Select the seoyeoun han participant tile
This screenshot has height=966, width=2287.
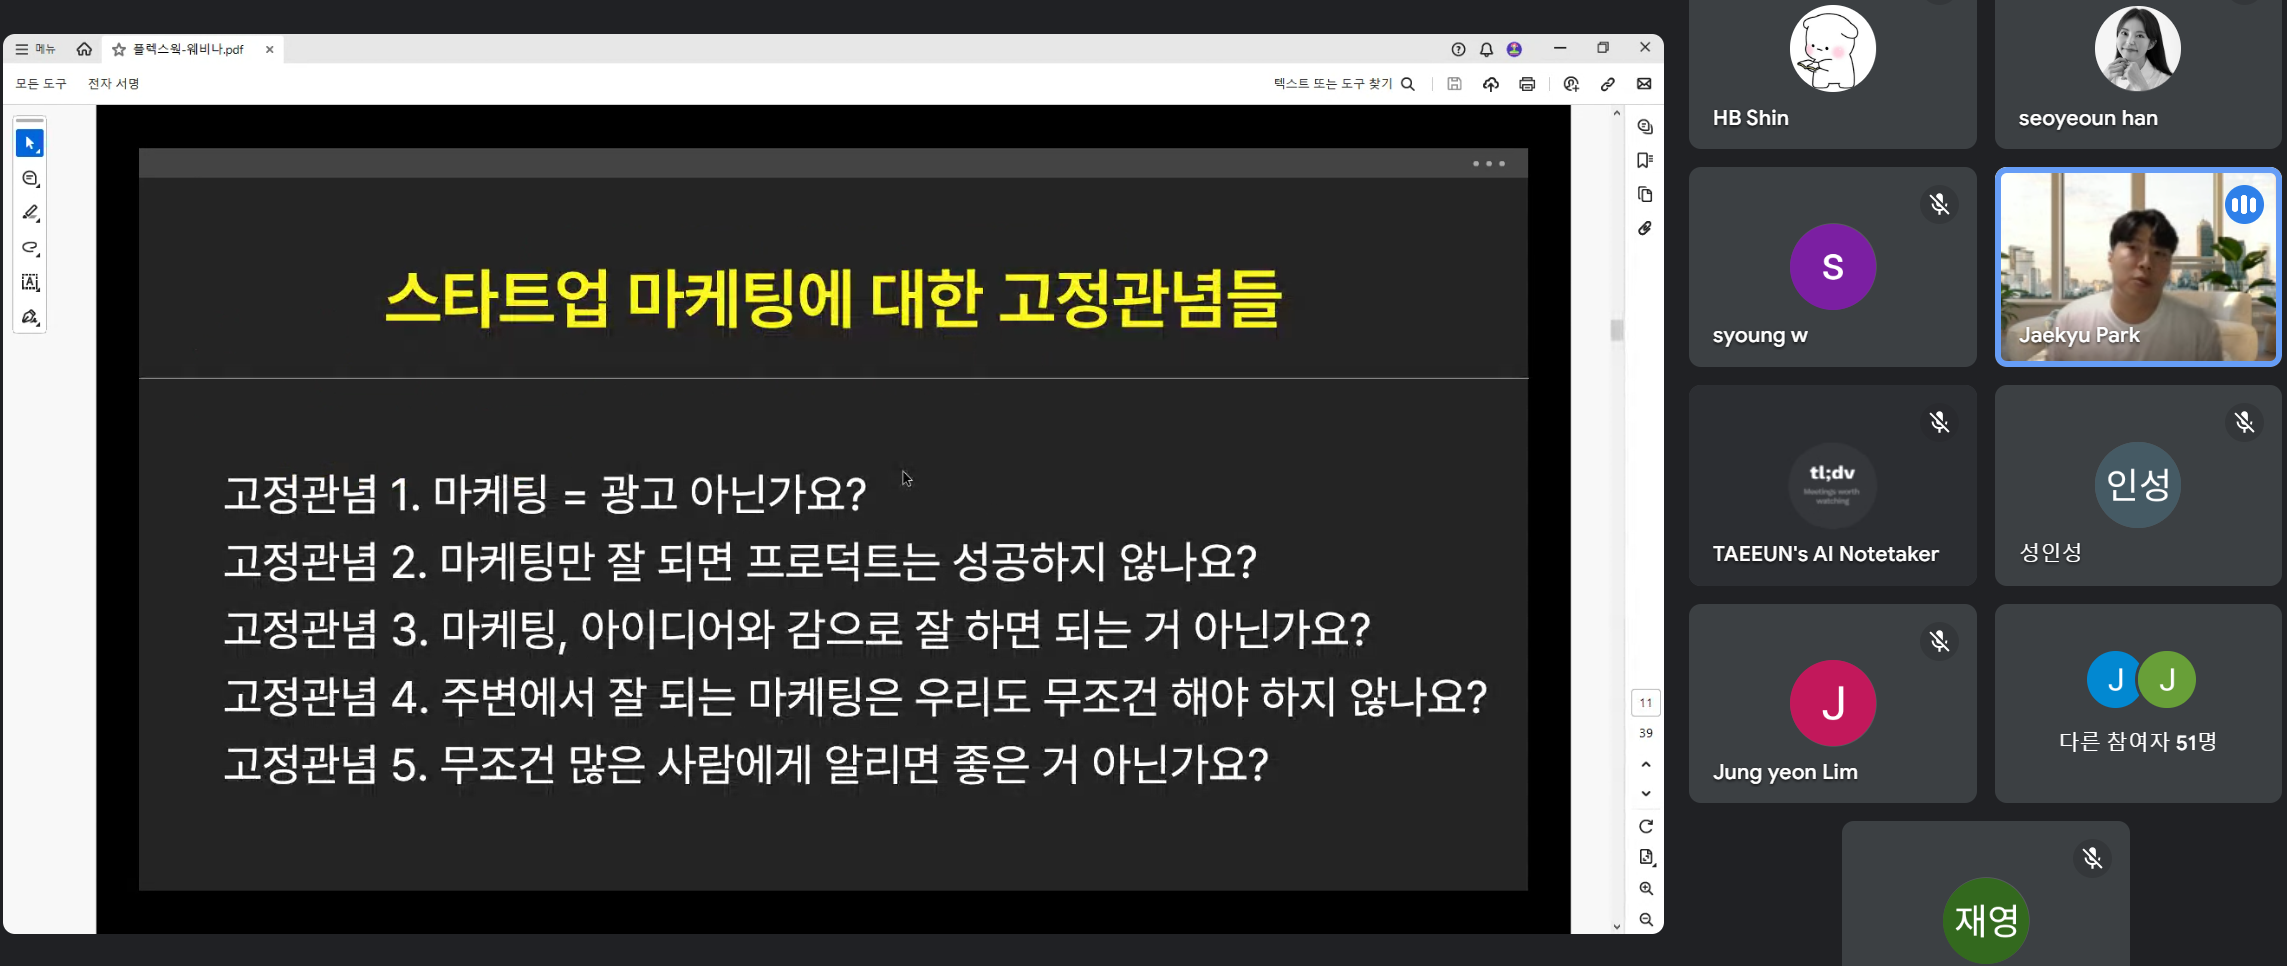pyautogui.click(x=2138, y=72)
